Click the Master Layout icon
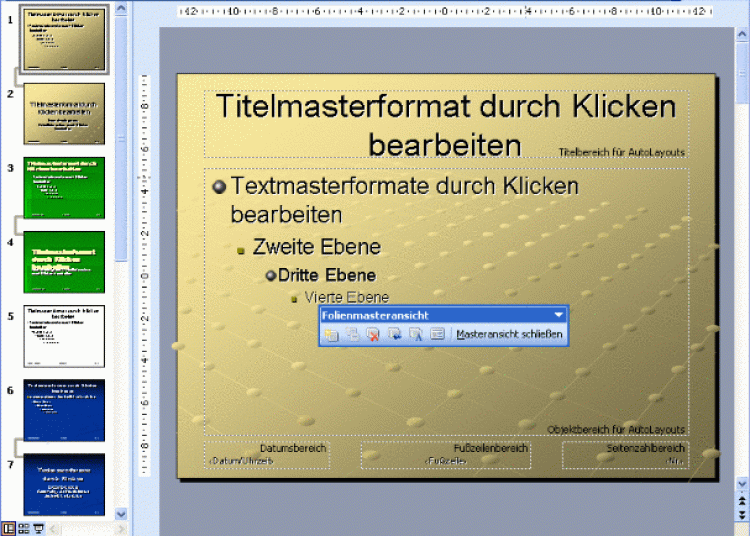This screenshot has height=536, width=750. [437, 334]
